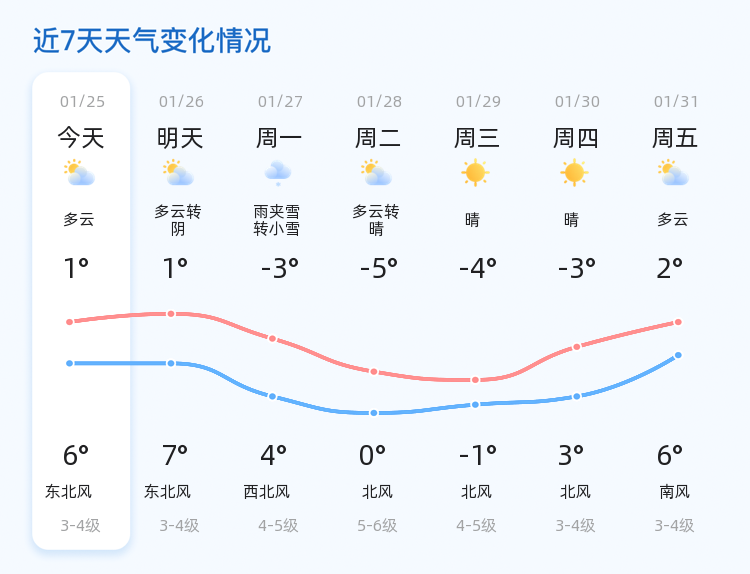Click the -5° low temperature for 周二

pyautogui.click(x=379, y=268)
